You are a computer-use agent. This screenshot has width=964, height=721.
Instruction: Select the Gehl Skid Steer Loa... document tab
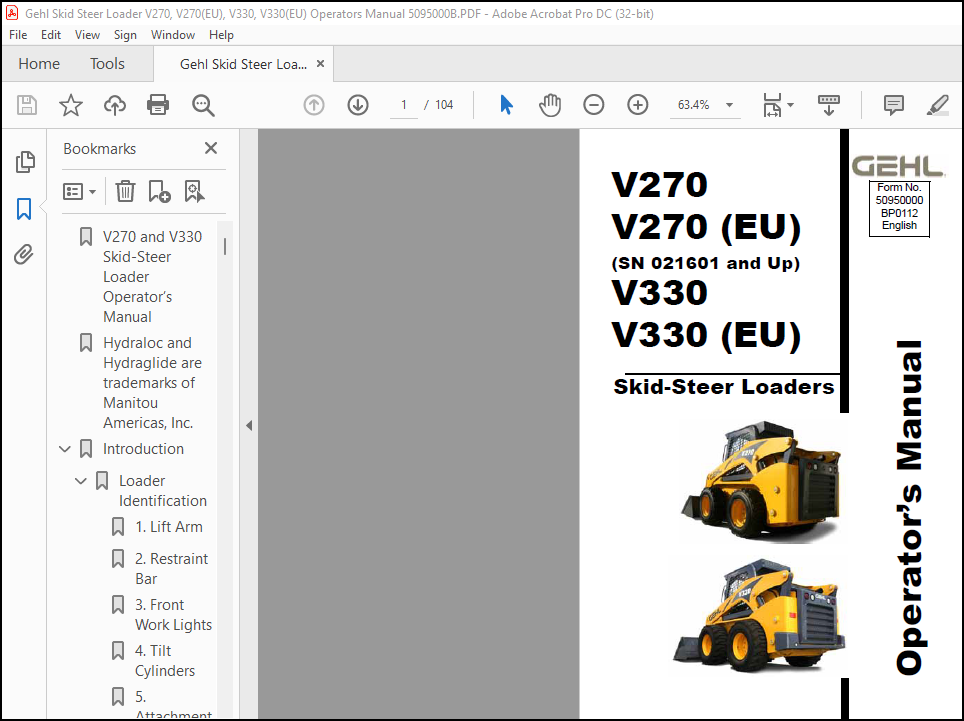tap(243, 64)
